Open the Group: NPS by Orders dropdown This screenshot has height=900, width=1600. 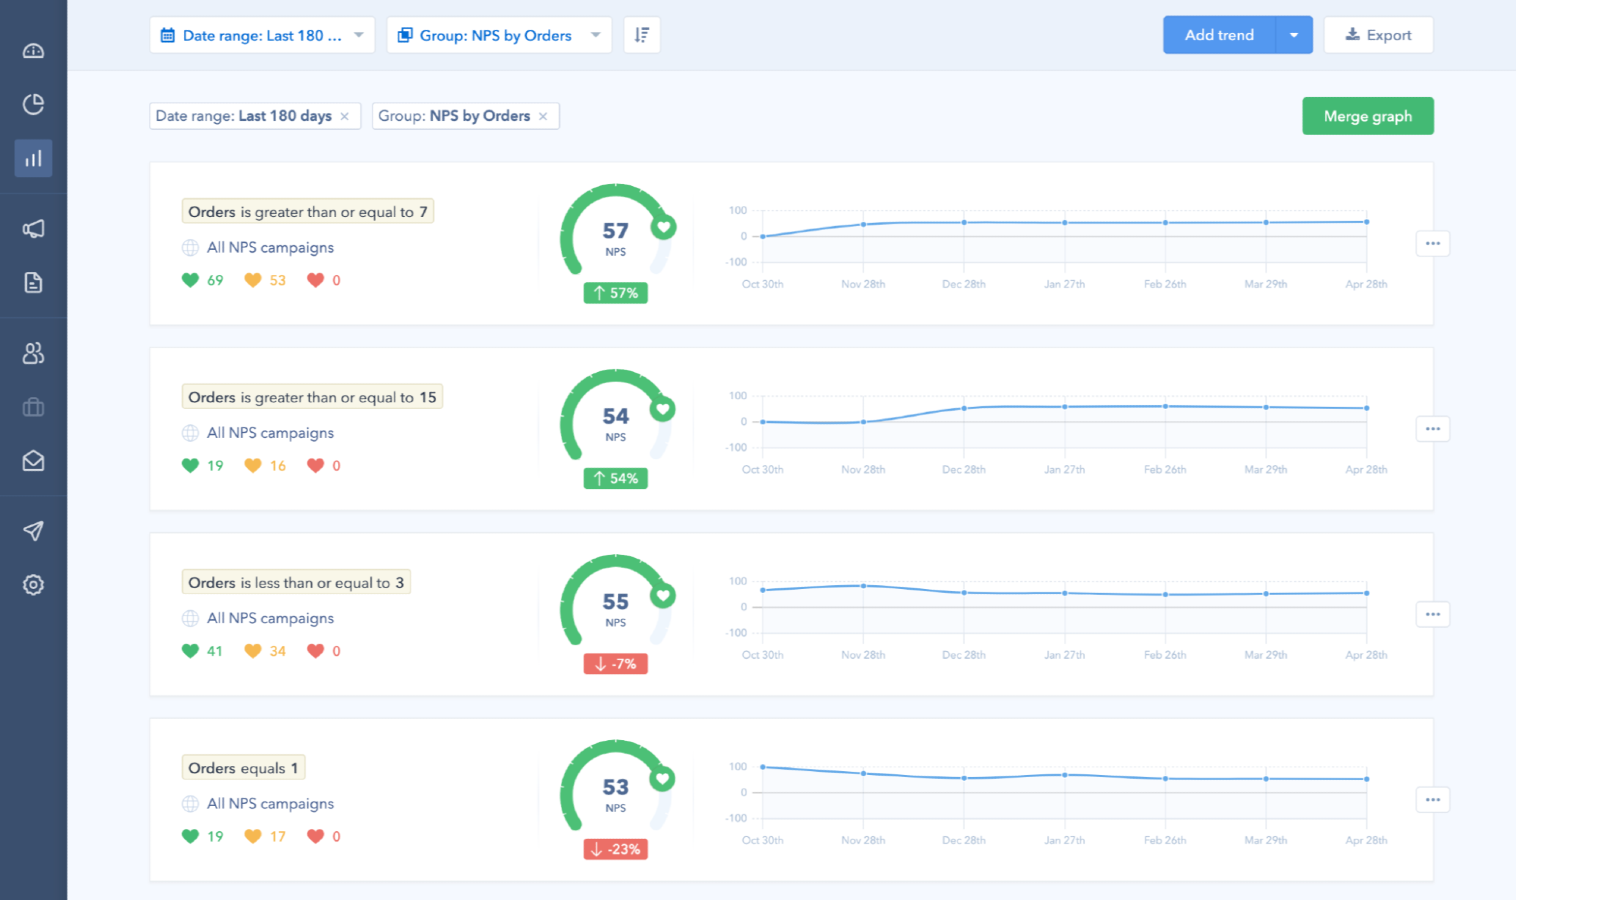click(499, 35)
